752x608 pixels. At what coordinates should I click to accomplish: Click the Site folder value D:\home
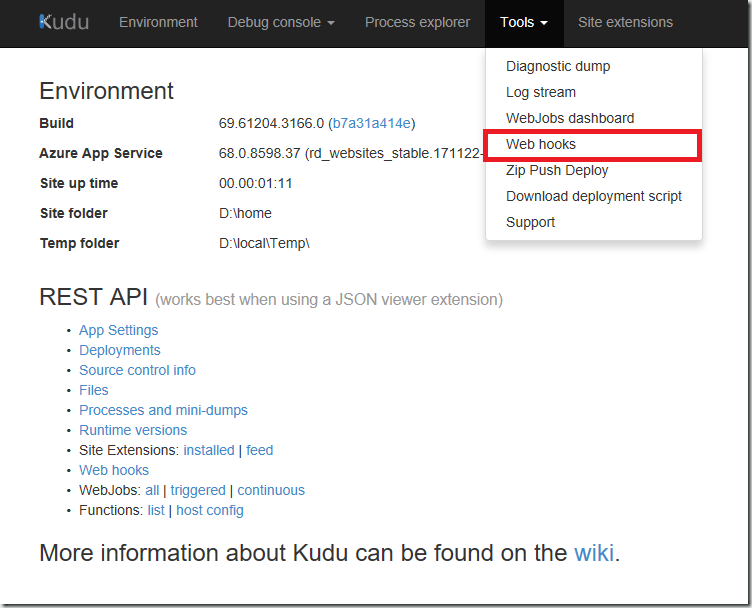(245, 213)
